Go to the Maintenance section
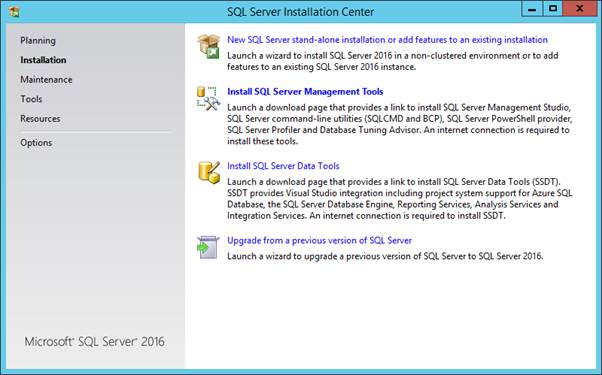The image size is (602, 375). click(x=46, y=79)
